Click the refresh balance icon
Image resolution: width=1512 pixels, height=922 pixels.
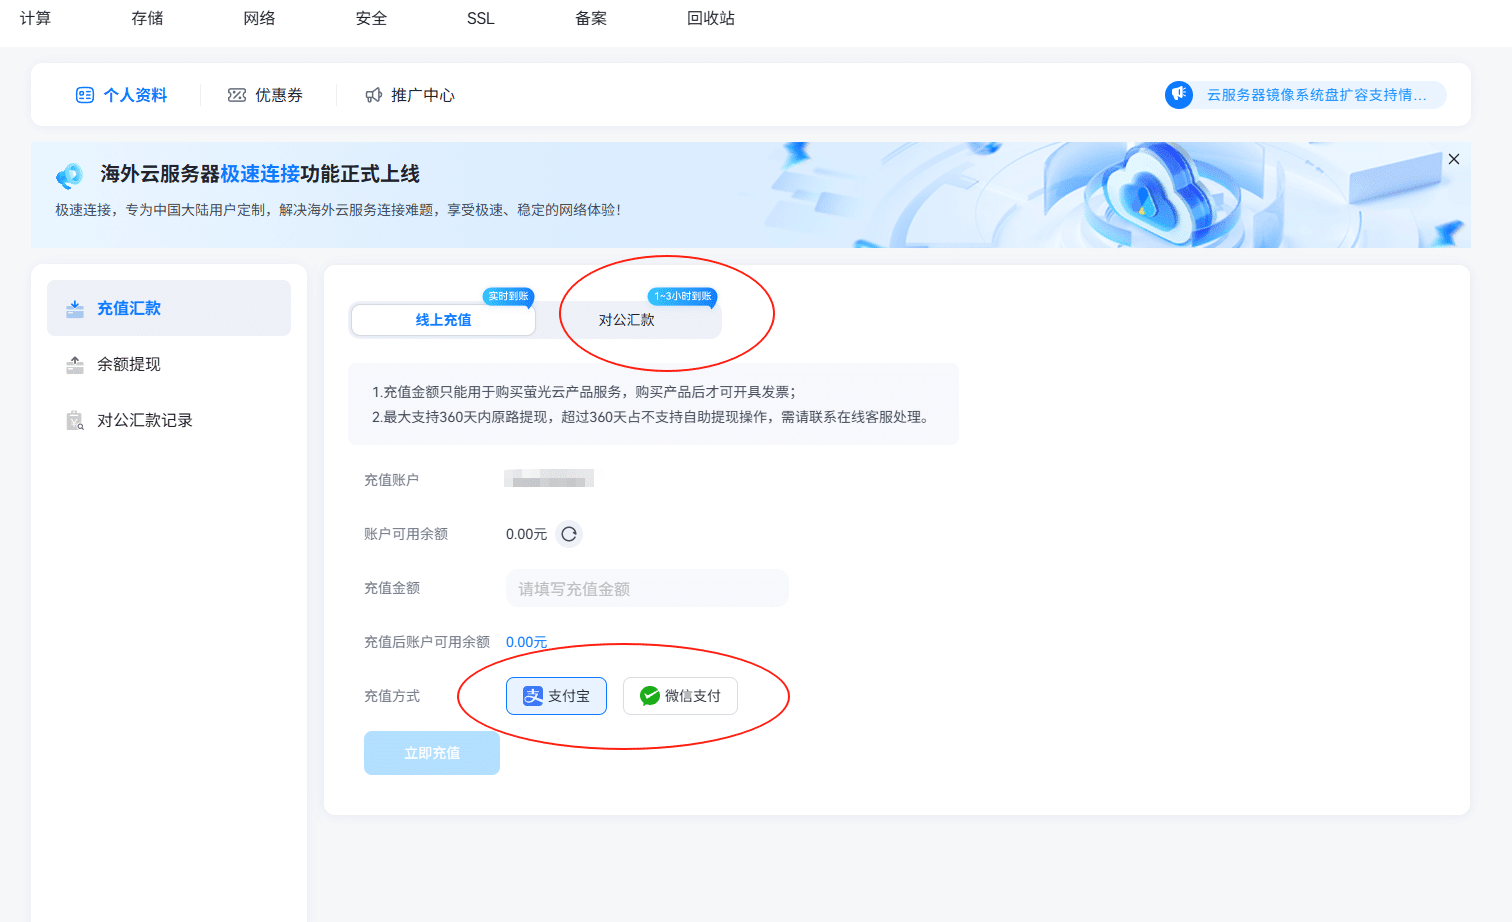click(x=569, y=534)
